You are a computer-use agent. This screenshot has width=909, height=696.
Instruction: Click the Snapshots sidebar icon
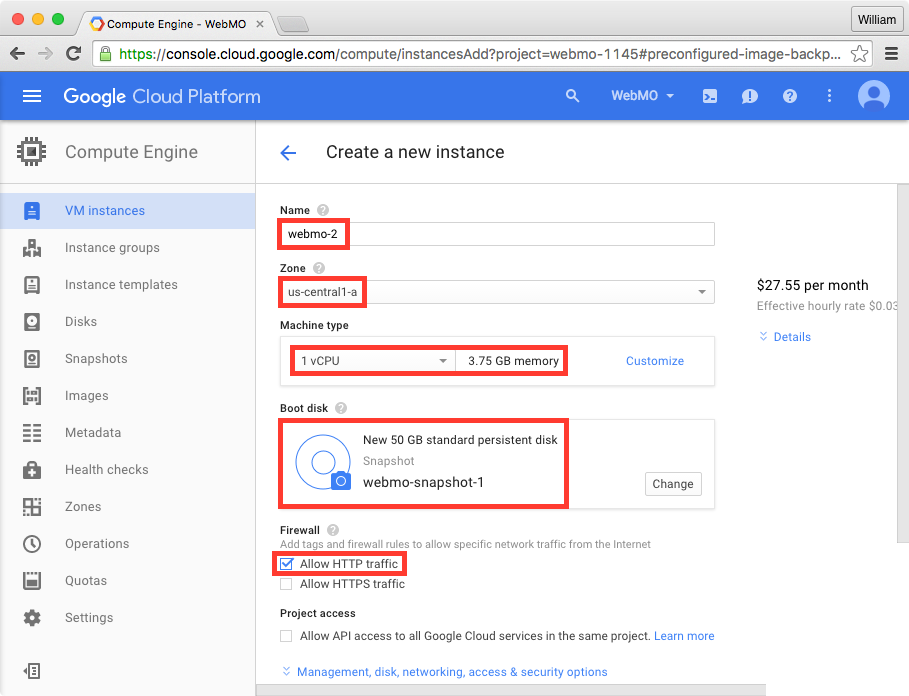tap(32, 359)
